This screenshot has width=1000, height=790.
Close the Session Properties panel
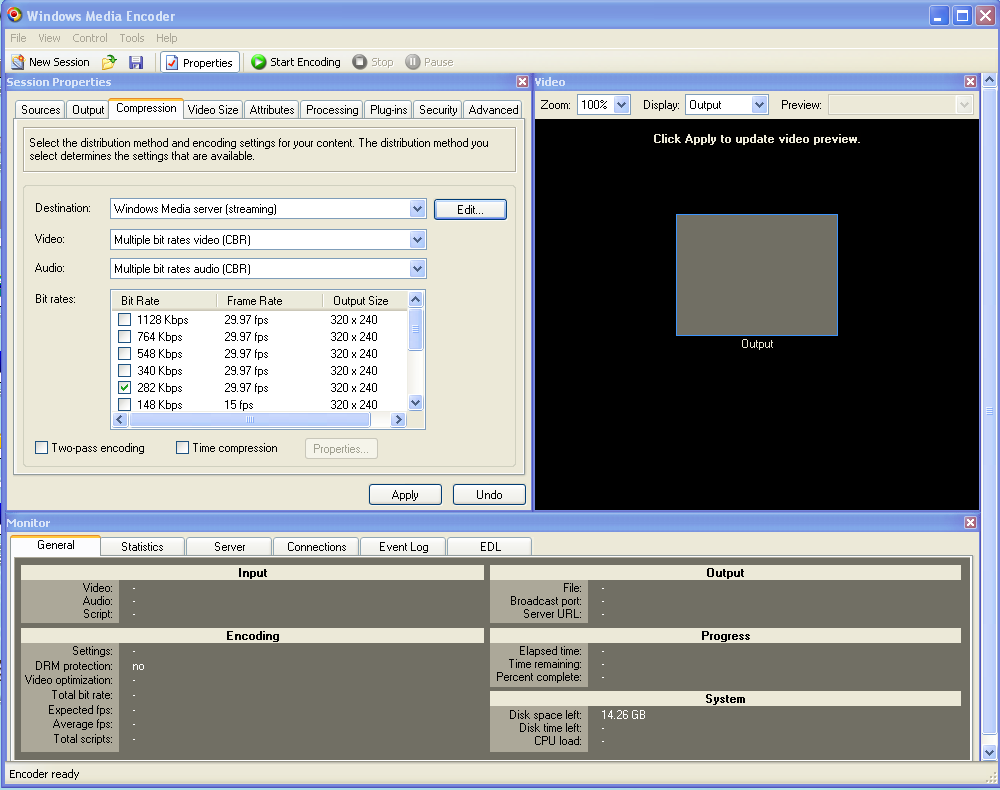tap(522, 82)
